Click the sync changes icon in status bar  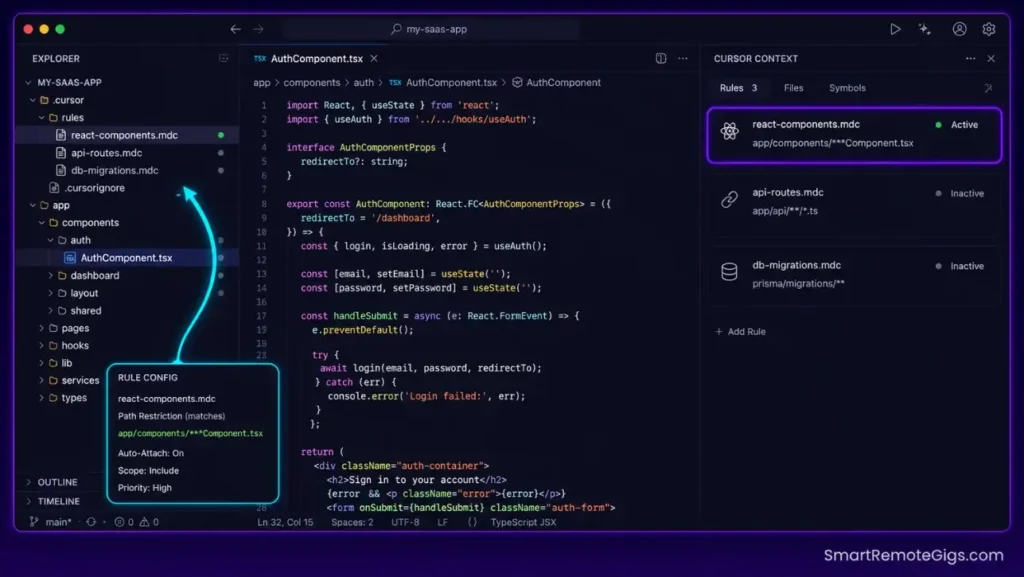tap(91, 522)
